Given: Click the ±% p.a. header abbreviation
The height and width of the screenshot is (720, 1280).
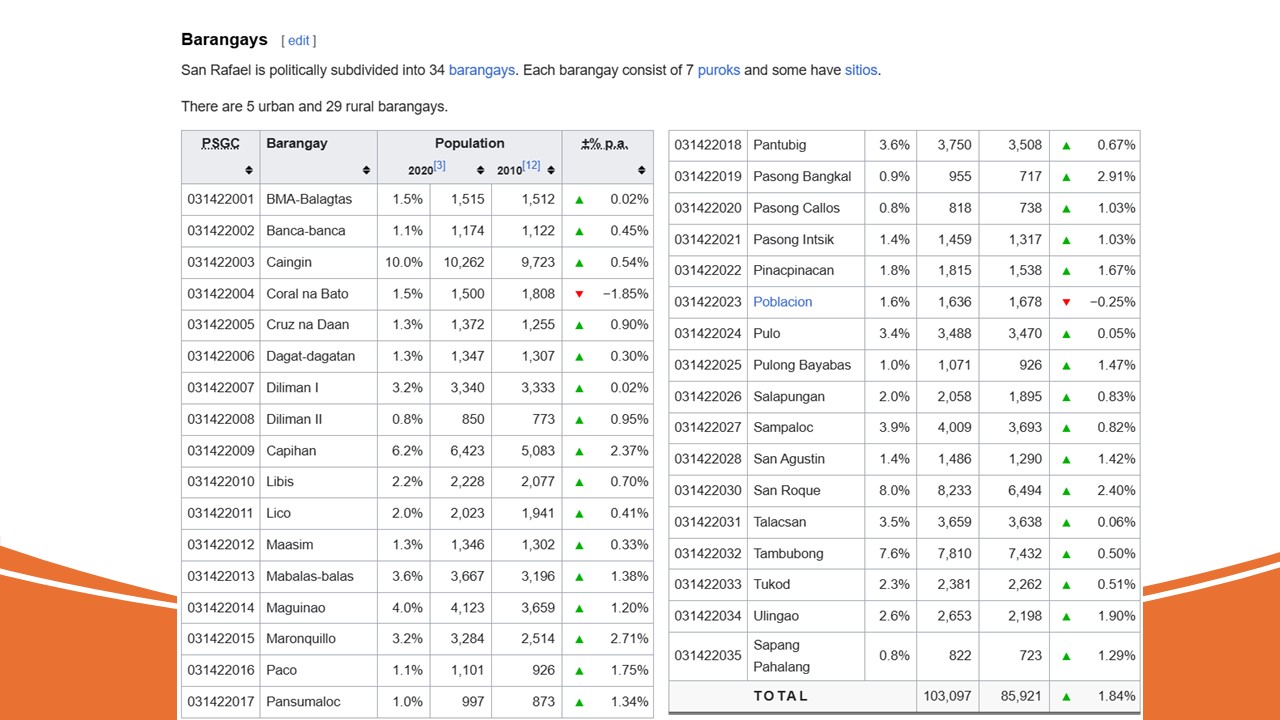Looking at the screenshot, I should (x=605, y=144).
